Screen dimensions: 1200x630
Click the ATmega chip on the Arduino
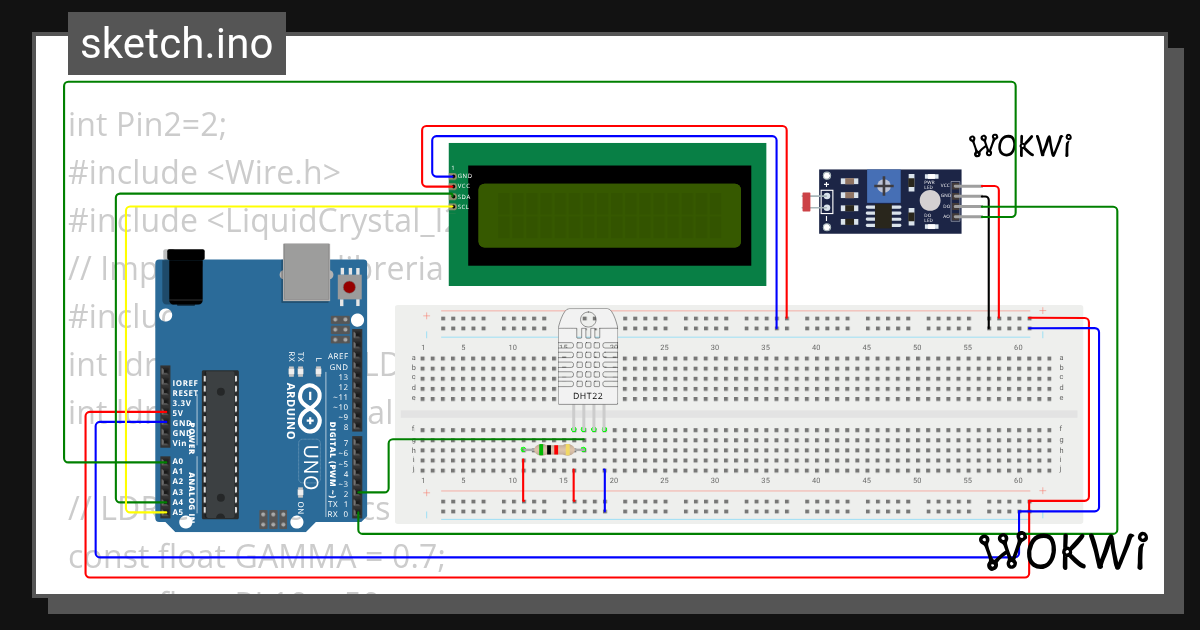[x=220, y=440]
